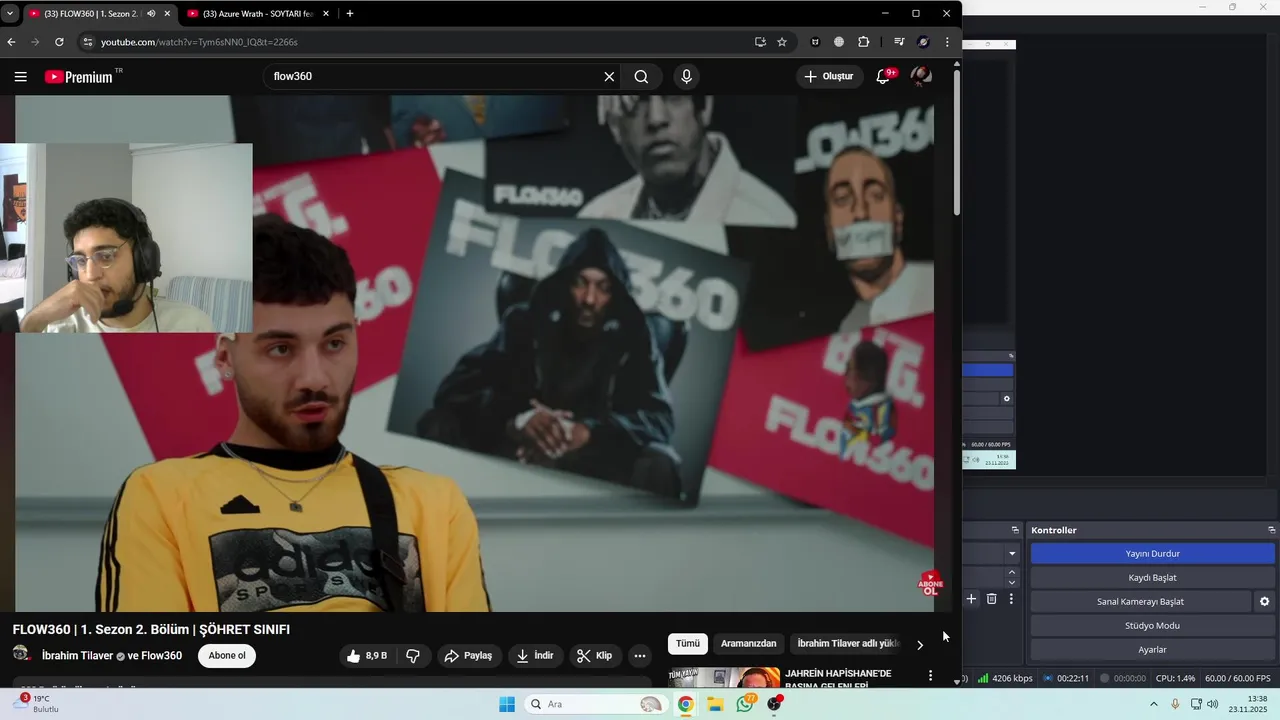Bookmark this page with the star
Screen dimensions: 1280x720
pyautogui.click(x=782, y=42)
